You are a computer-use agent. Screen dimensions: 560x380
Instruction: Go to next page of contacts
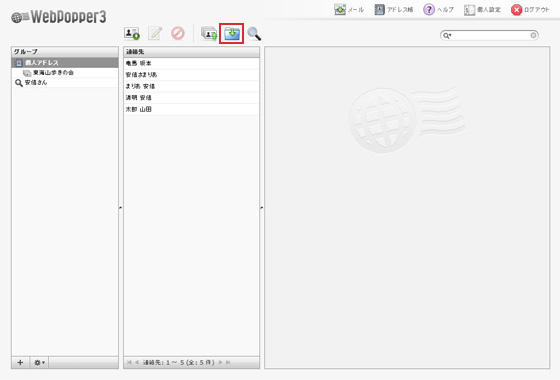point(220,362)
